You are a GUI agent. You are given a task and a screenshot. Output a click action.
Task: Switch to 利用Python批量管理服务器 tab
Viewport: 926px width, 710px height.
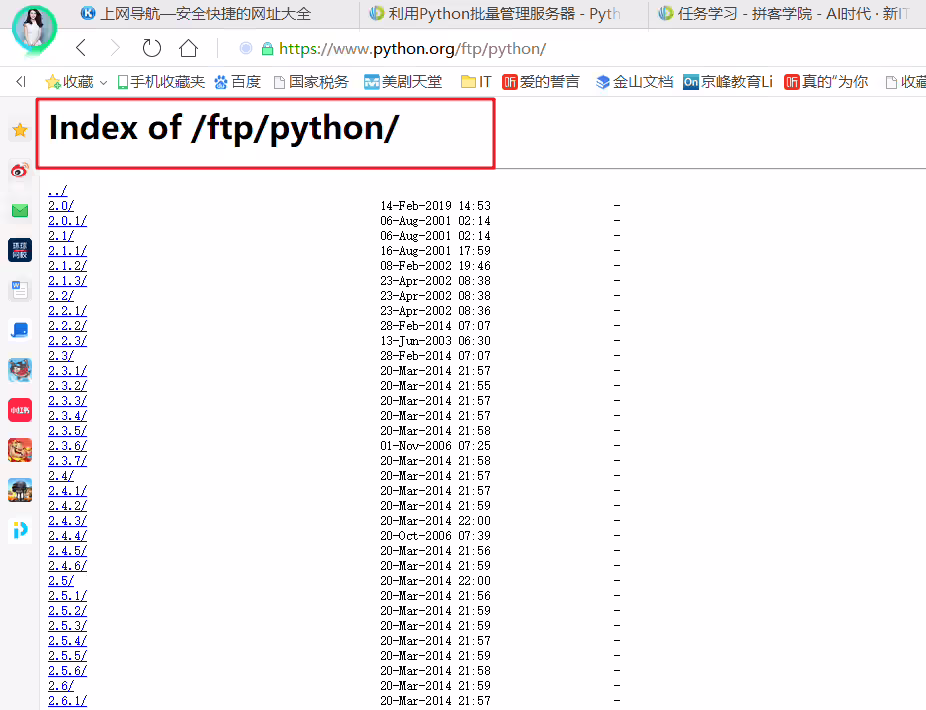coord(495,14)
